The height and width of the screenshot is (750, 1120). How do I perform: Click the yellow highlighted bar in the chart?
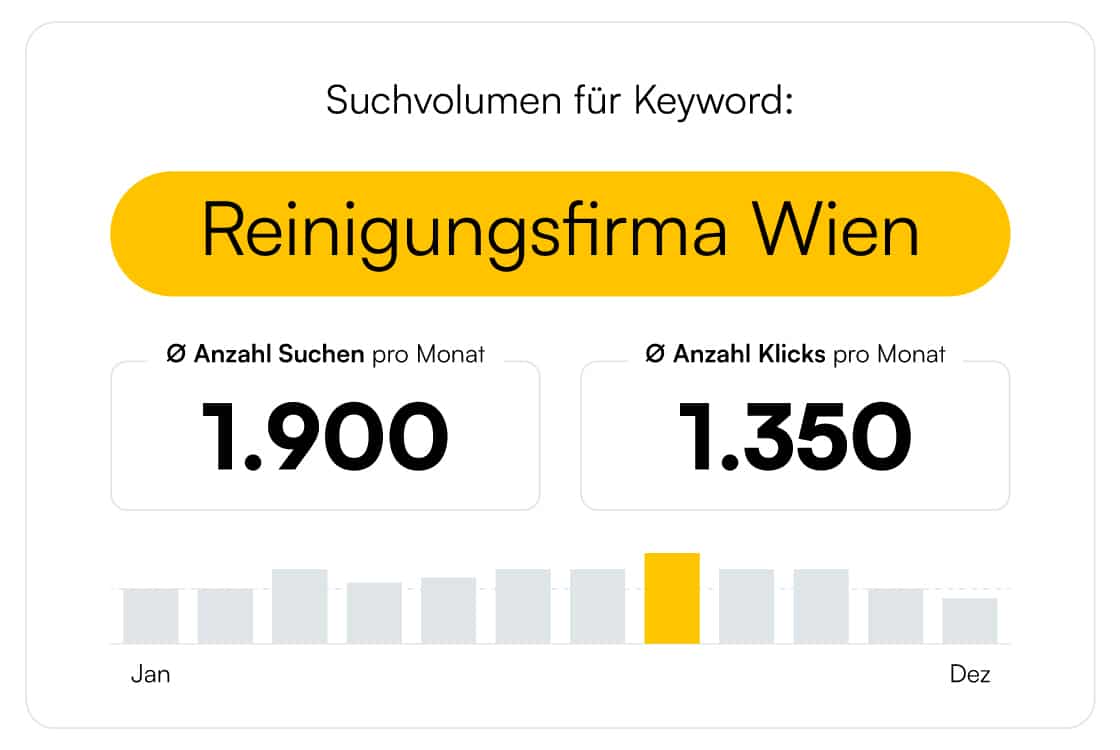coord(671,599)
